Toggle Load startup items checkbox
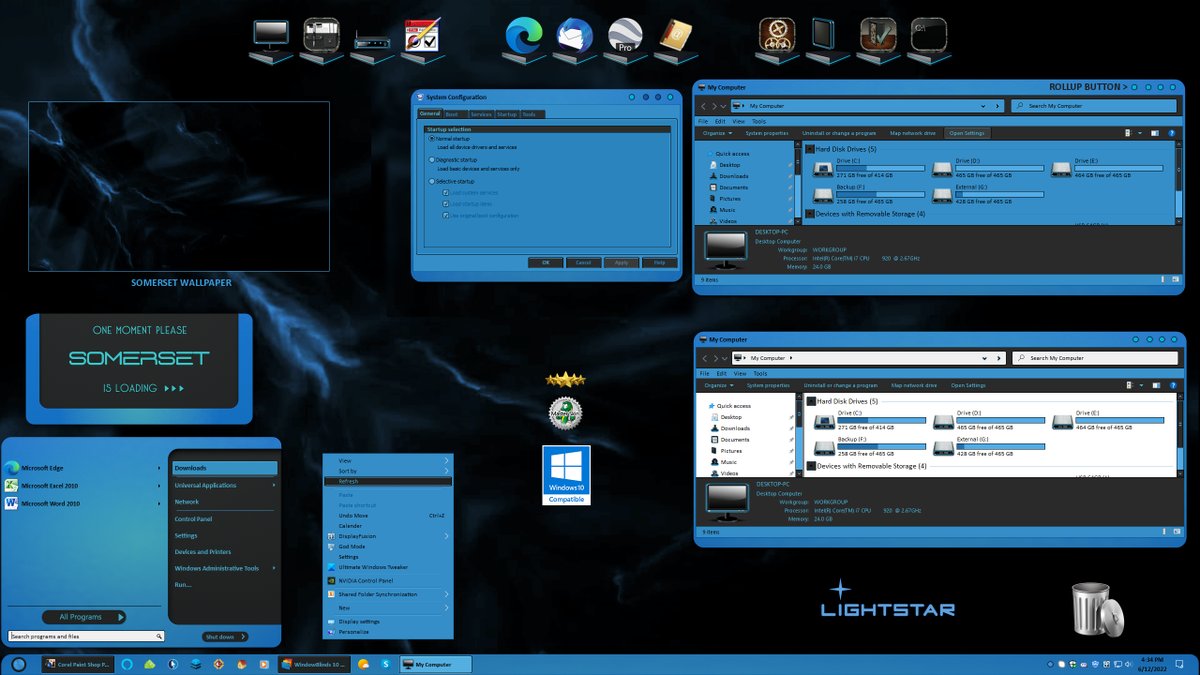 click(x=446, y=204)
